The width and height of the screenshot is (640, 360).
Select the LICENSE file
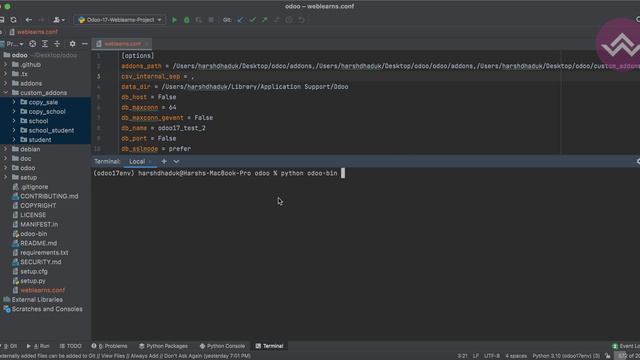pyautogui.click(x=33, y=215)
